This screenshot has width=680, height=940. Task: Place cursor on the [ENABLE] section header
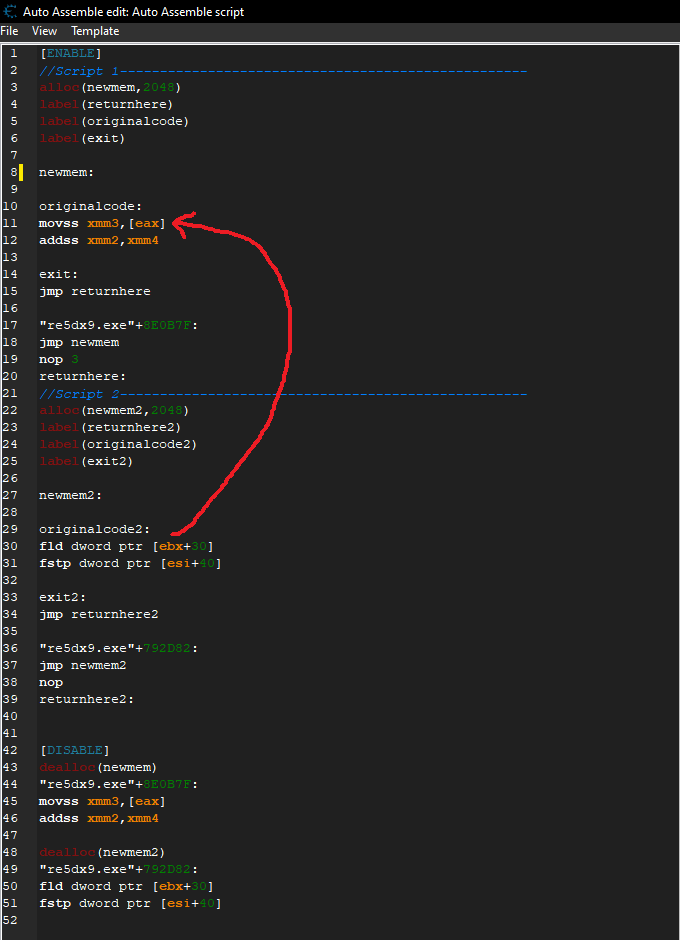(x=70, y=53)
